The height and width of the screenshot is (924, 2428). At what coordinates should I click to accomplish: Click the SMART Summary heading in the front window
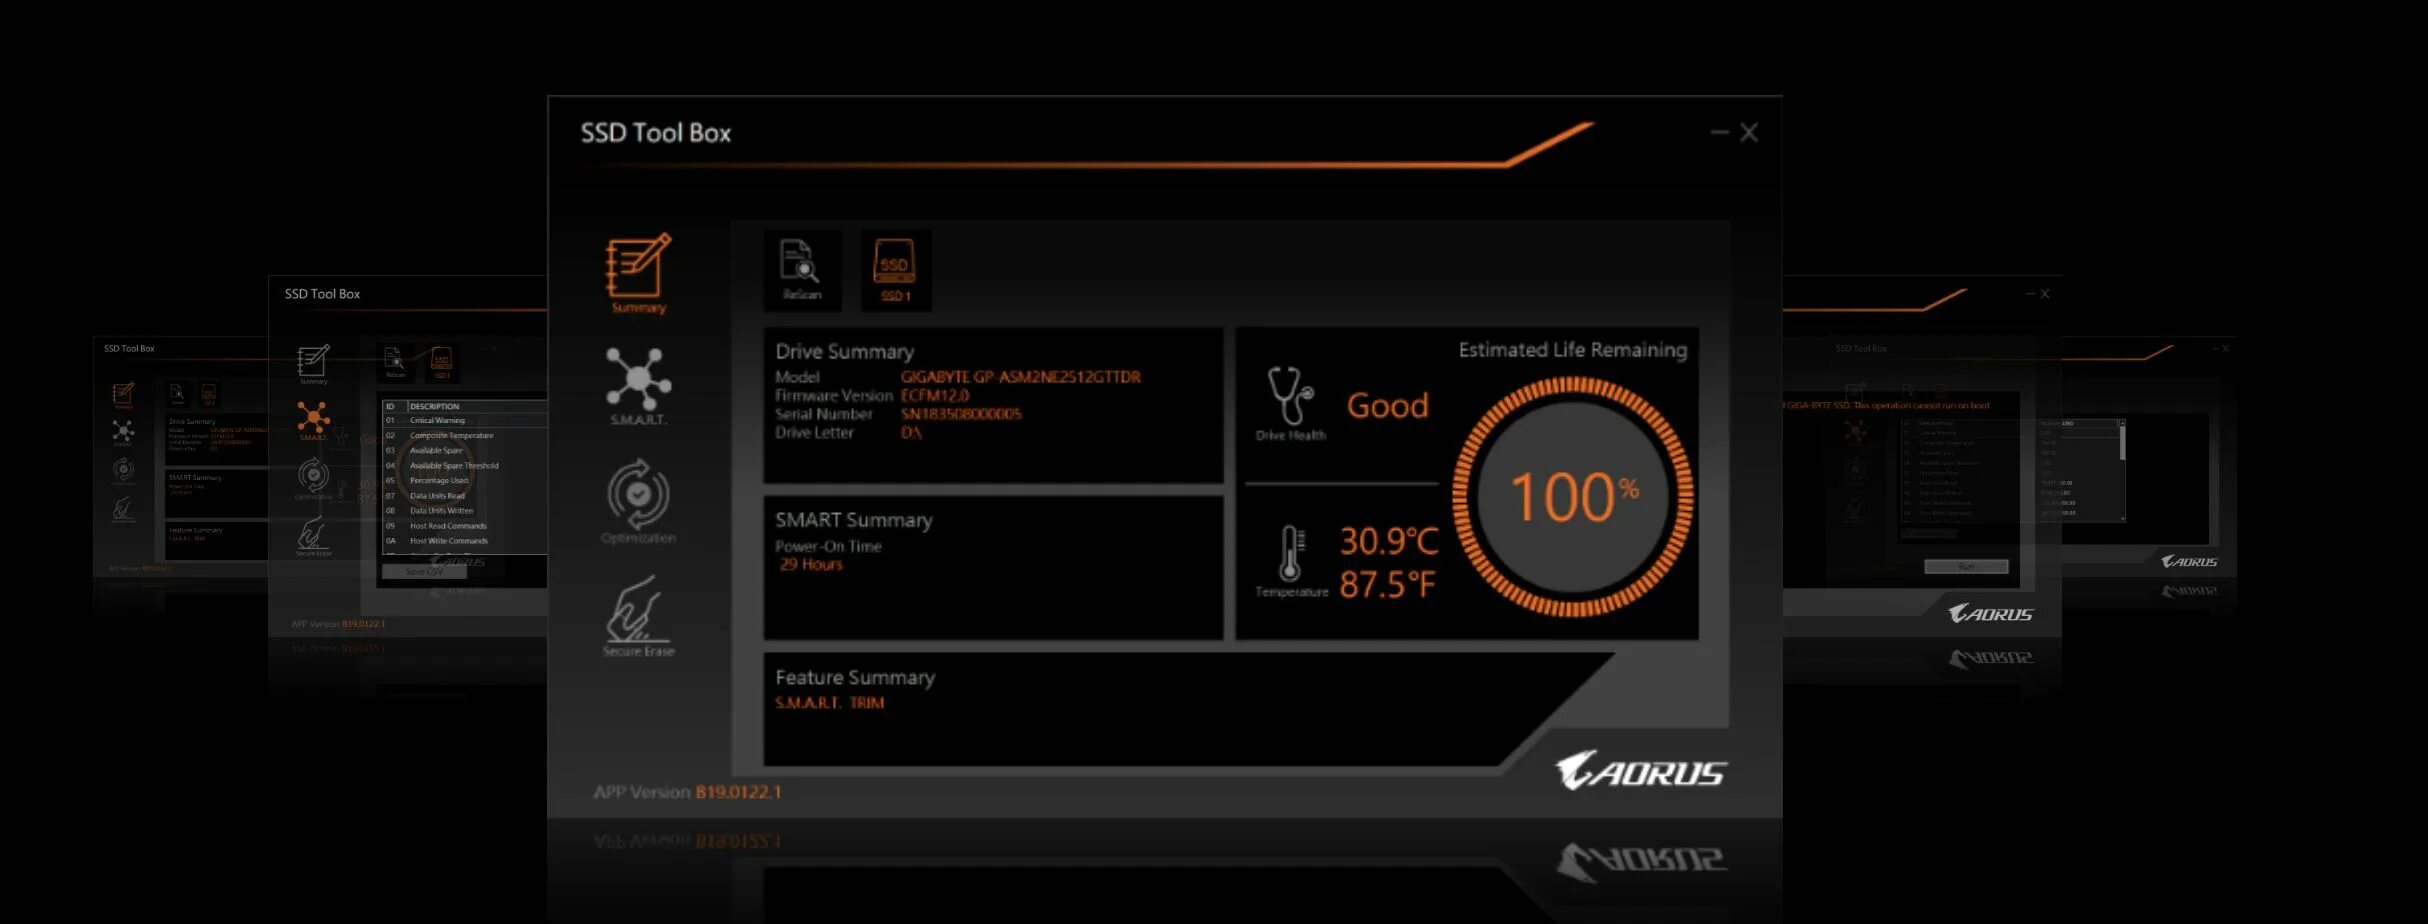point(853,520)
